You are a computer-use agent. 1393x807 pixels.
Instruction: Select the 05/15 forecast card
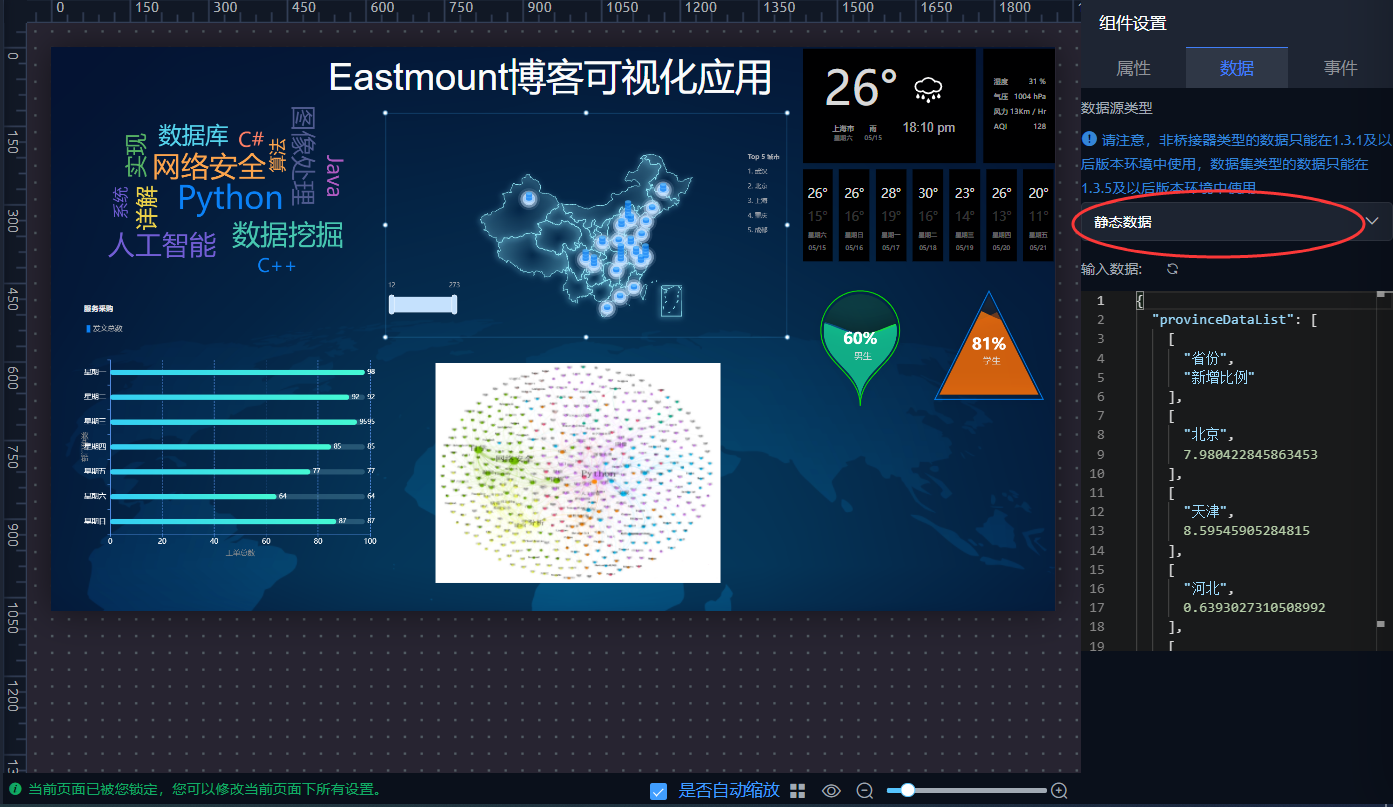(x=818, y=216)
